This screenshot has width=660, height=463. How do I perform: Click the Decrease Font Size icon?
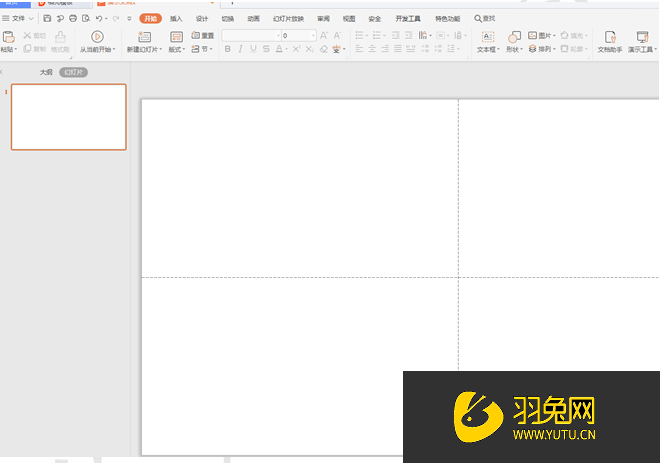tap(337, 35)
